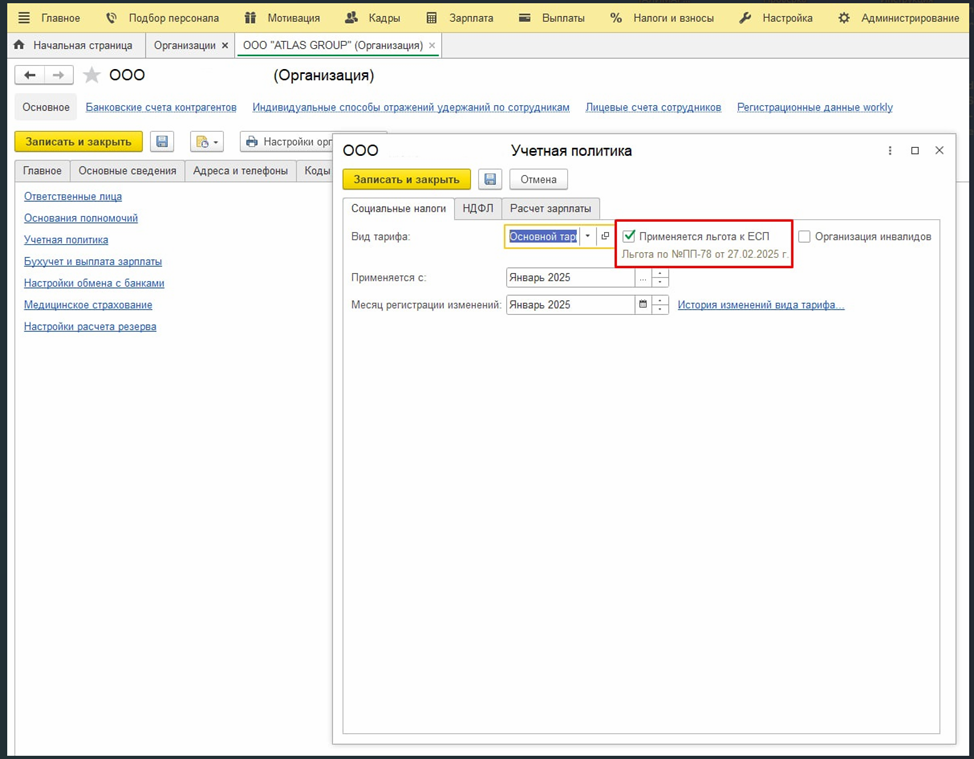974x759 pixels.
Task: Click Записать и закрыть in organization form
Action: (78, 142)
